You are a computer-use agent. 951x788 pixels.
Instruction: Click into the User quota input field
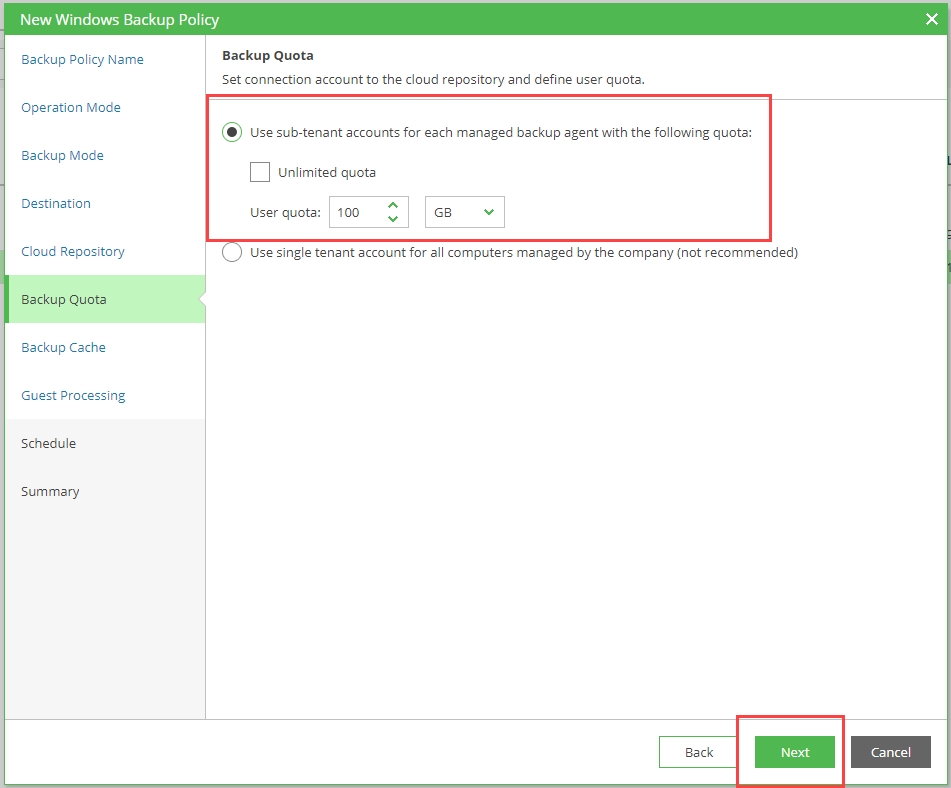356,212
